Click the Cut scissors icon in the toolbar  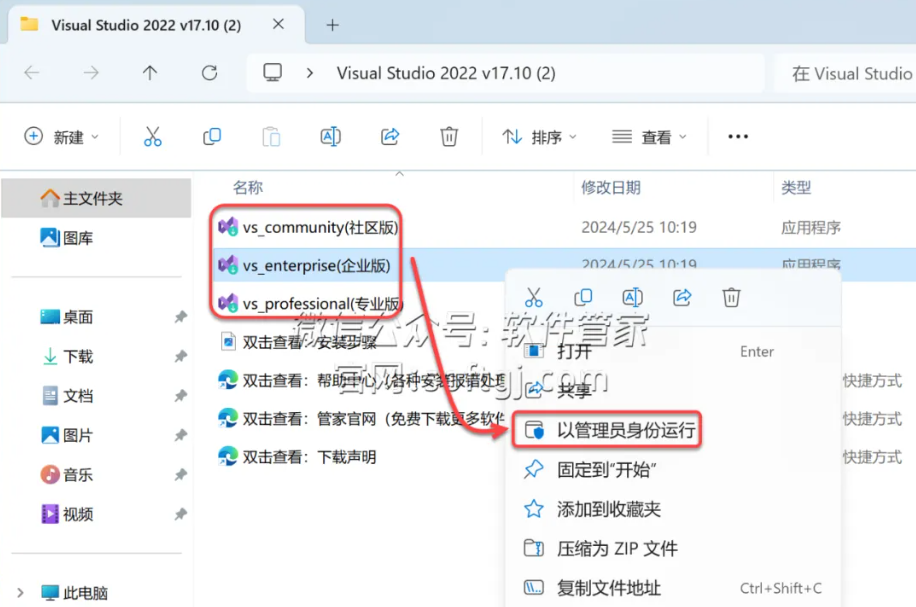click(x=152, y=136)
